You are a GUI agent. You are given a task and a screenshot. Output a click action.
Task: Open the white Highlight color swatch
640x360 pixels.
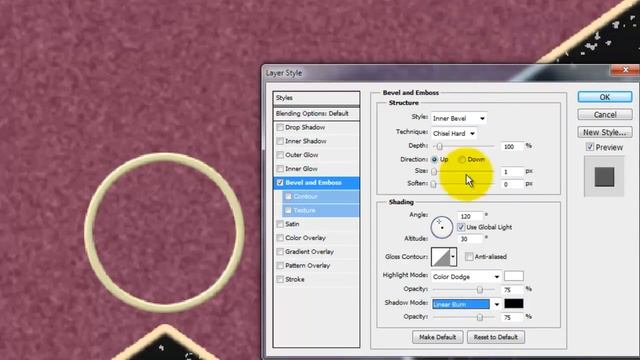point(514,276)
